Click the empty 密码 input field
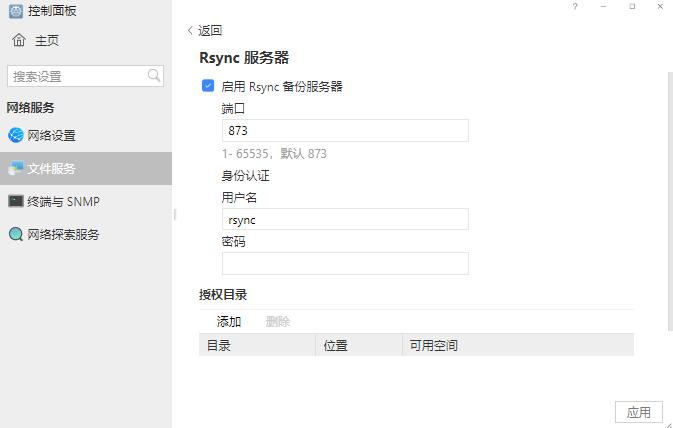Image resolution: width=673 pixels, height=428 pixels. [x=344, y=263]
